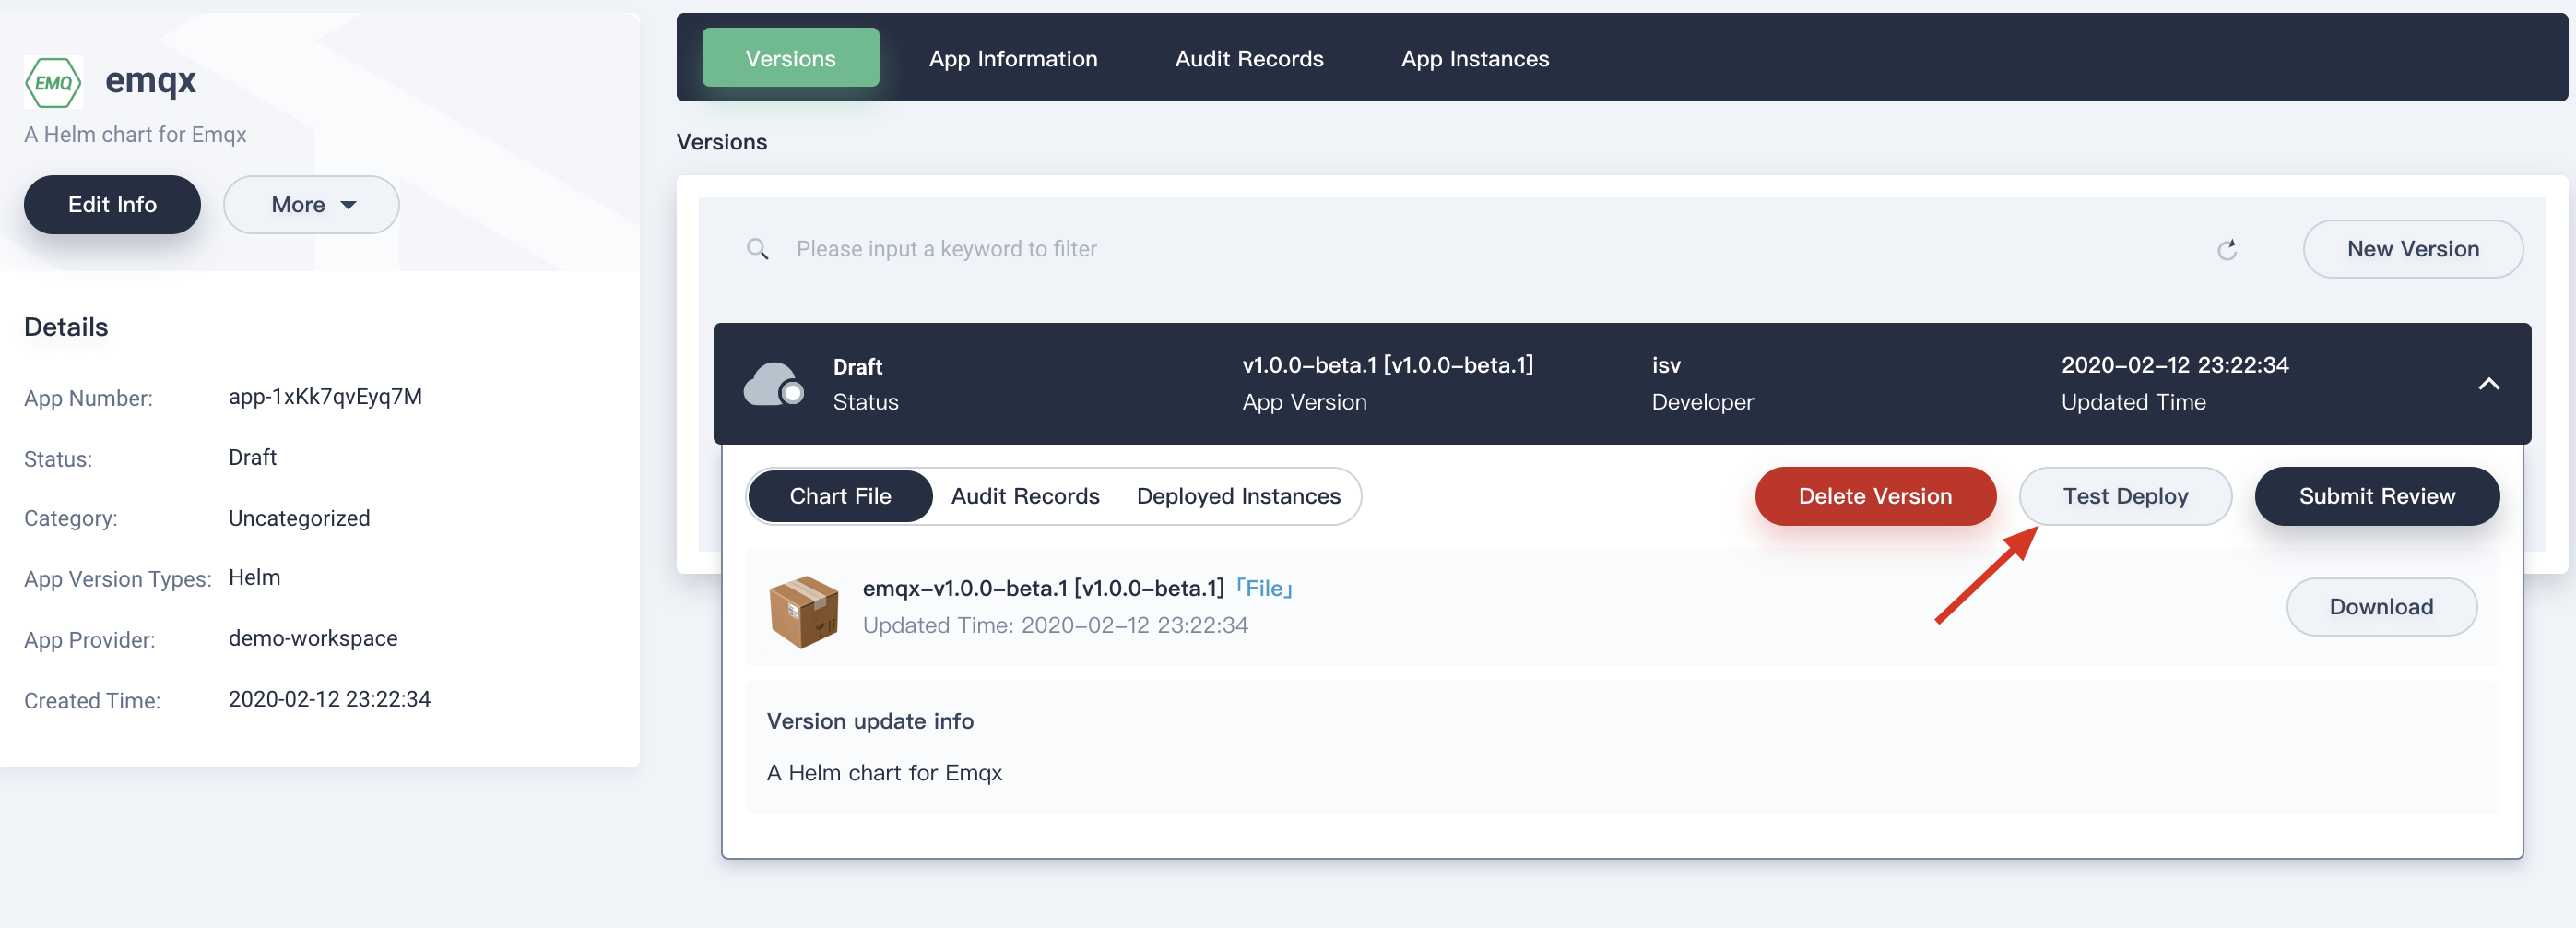Click the package box icon

click(x=803, y=610)
